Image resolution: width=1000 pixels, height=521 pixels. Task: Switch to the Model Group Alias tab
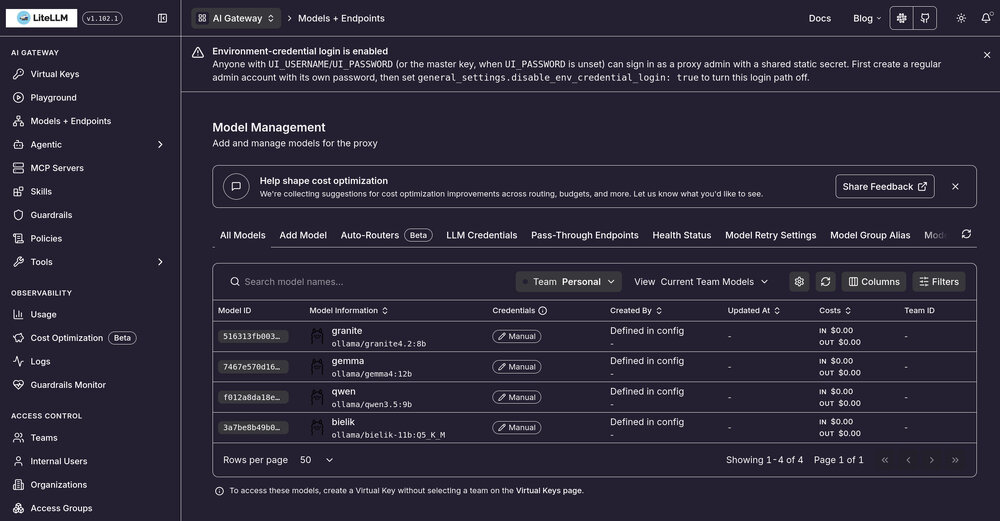870,235
